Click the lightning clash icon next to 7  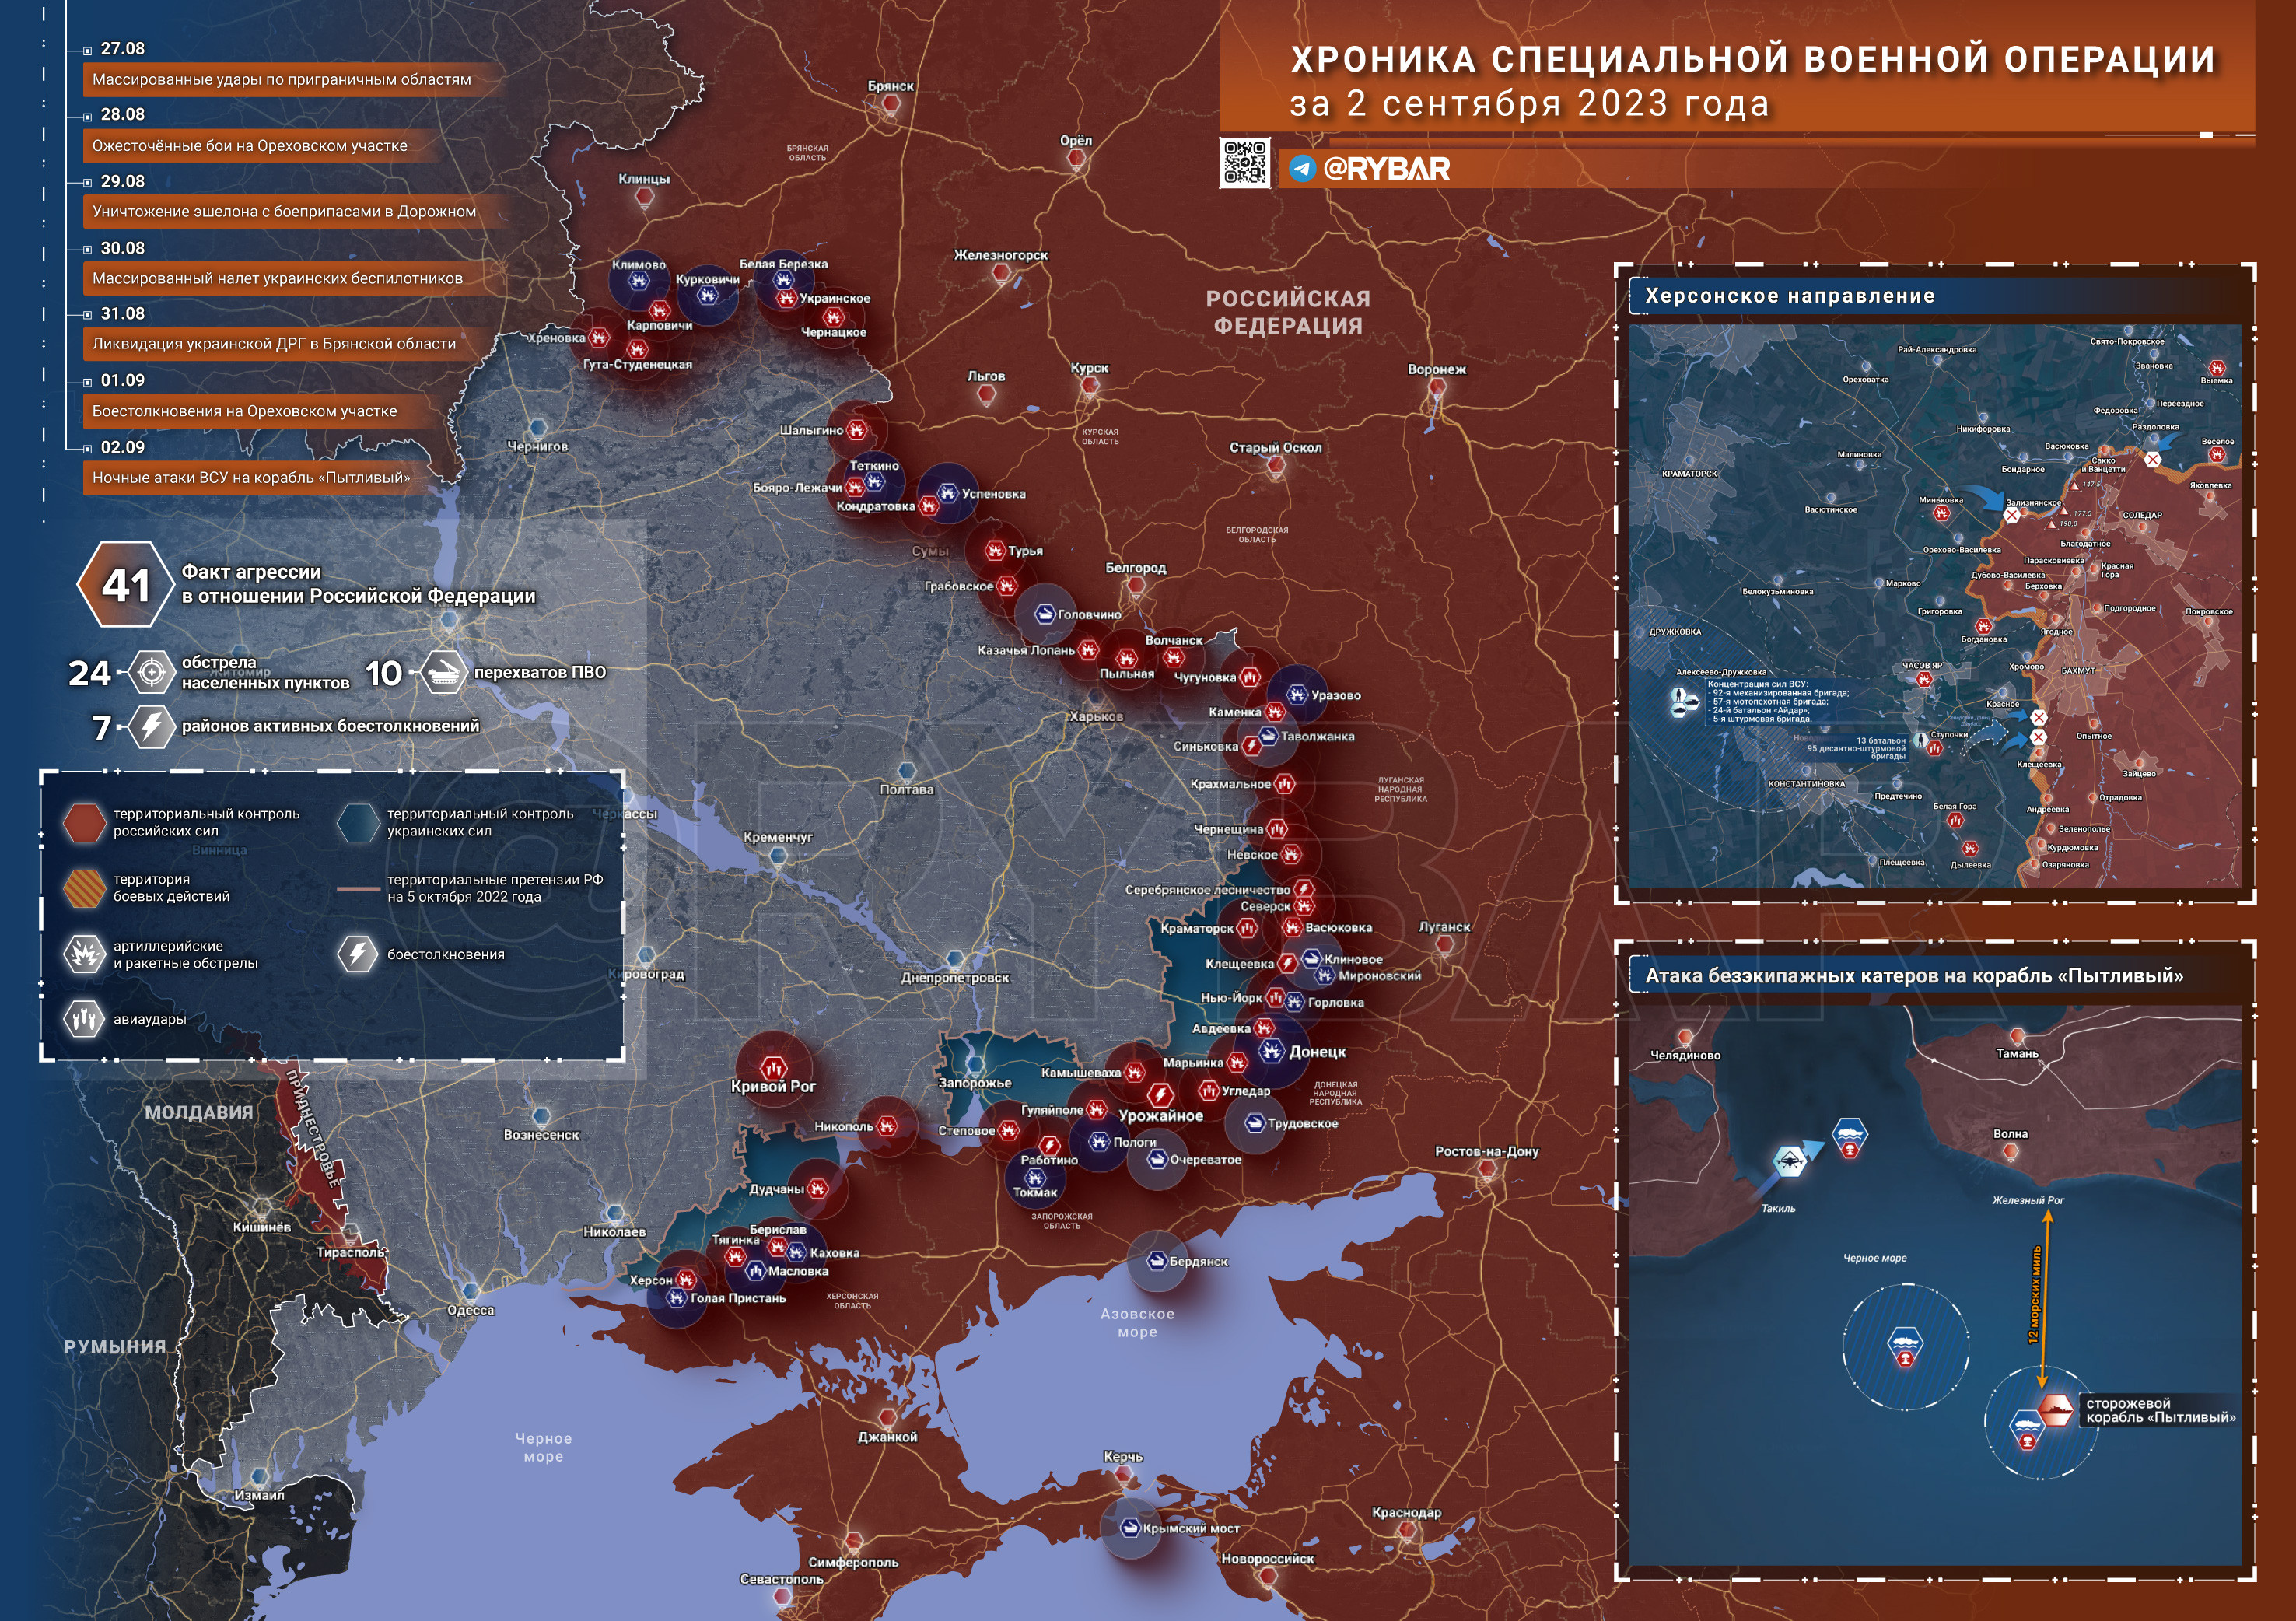coord(152,727)
